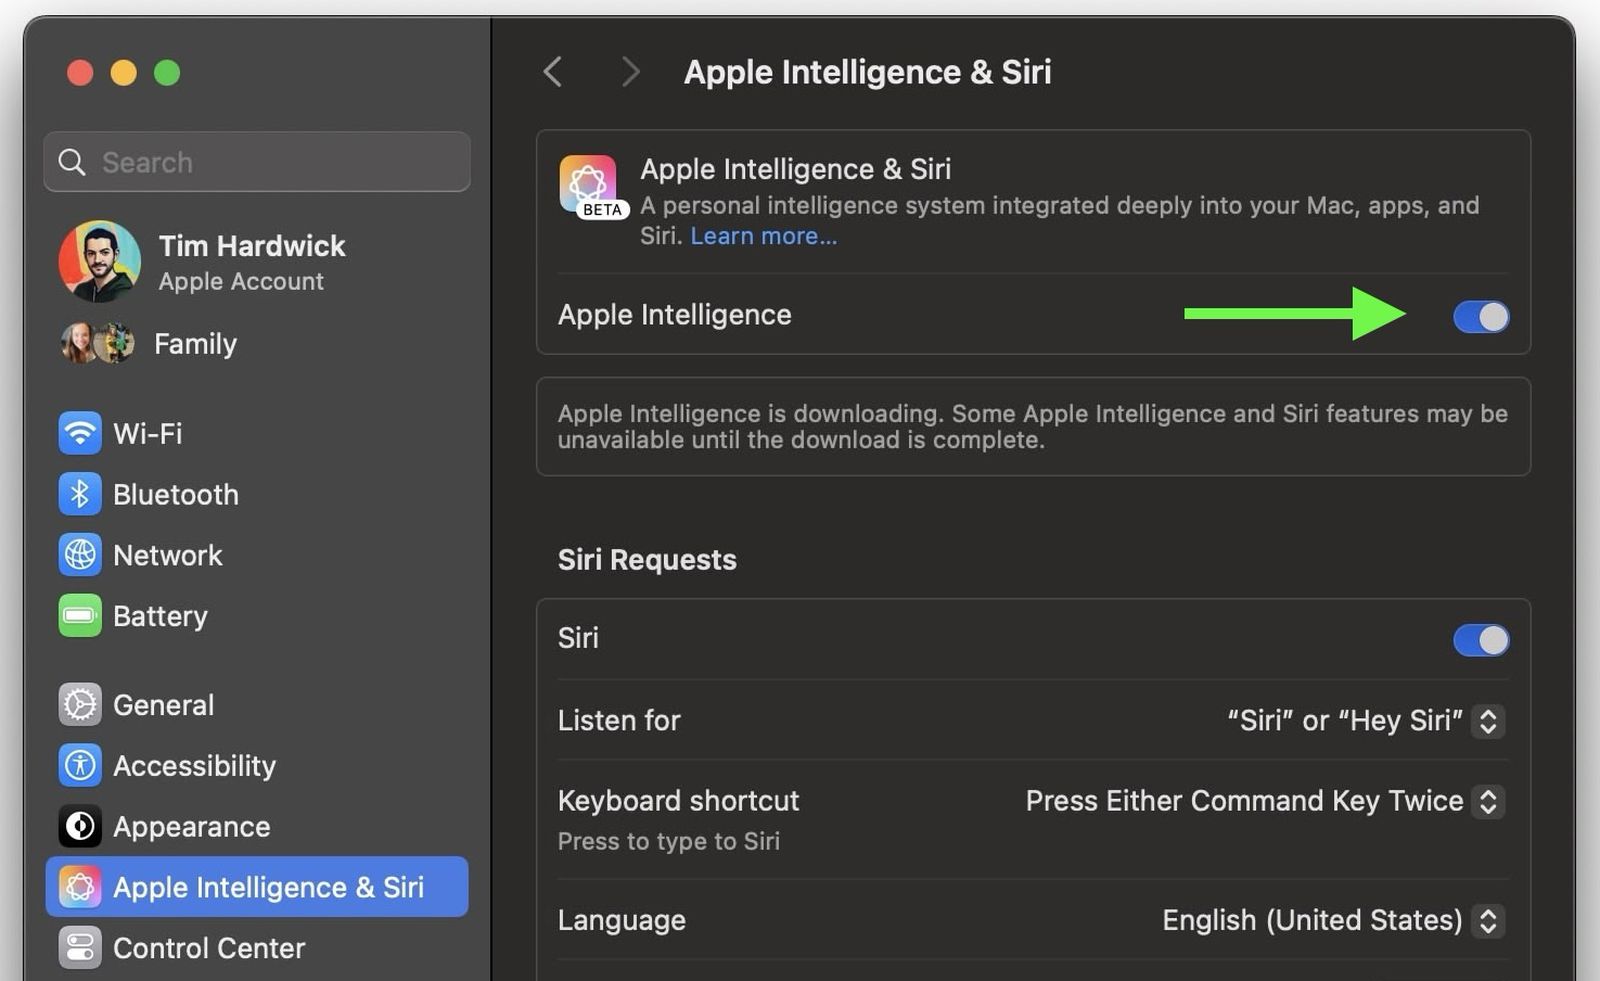1600x981 pixels.
Task: Click the Search field in sidebar
Action: click(257, 162)
